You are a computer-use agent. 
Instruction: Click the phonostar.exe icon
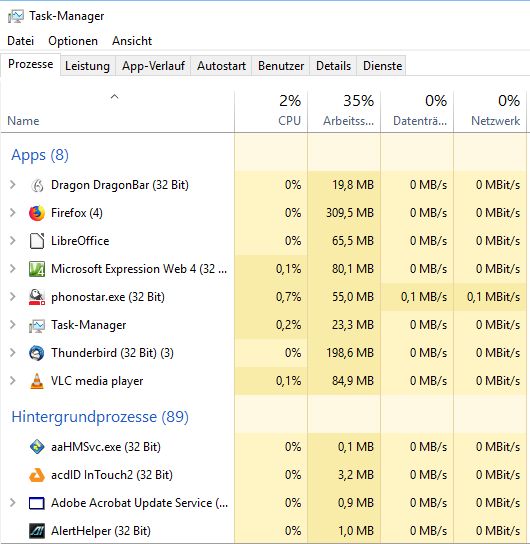pos(37,297)
